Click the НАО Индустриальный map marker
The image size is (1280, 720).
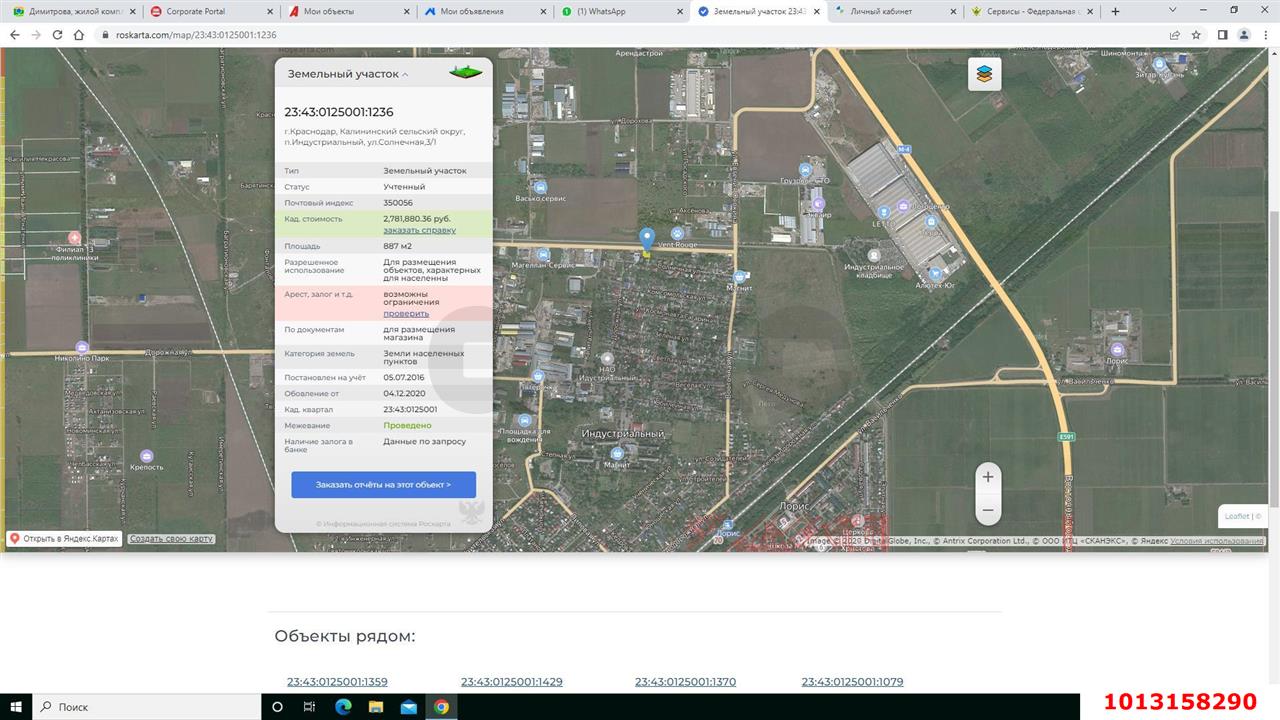607,358
